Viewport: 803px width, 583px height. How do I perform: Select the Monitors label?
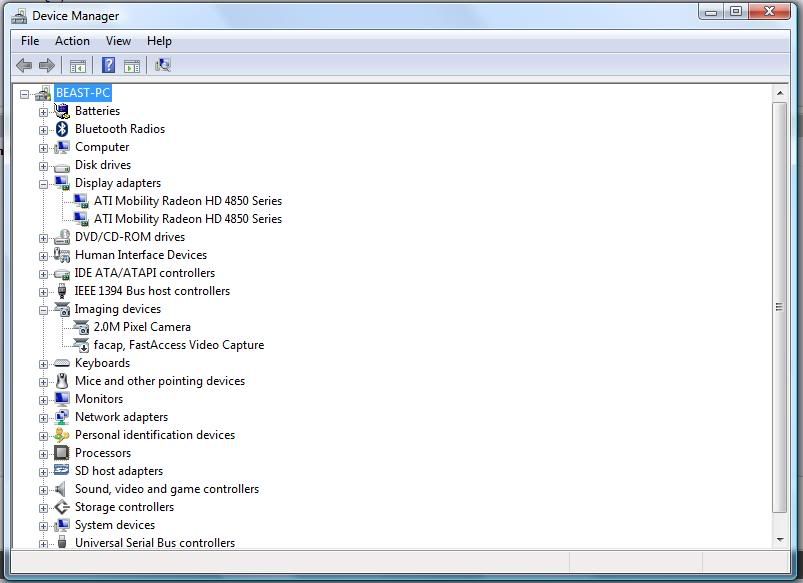(99, 399)
